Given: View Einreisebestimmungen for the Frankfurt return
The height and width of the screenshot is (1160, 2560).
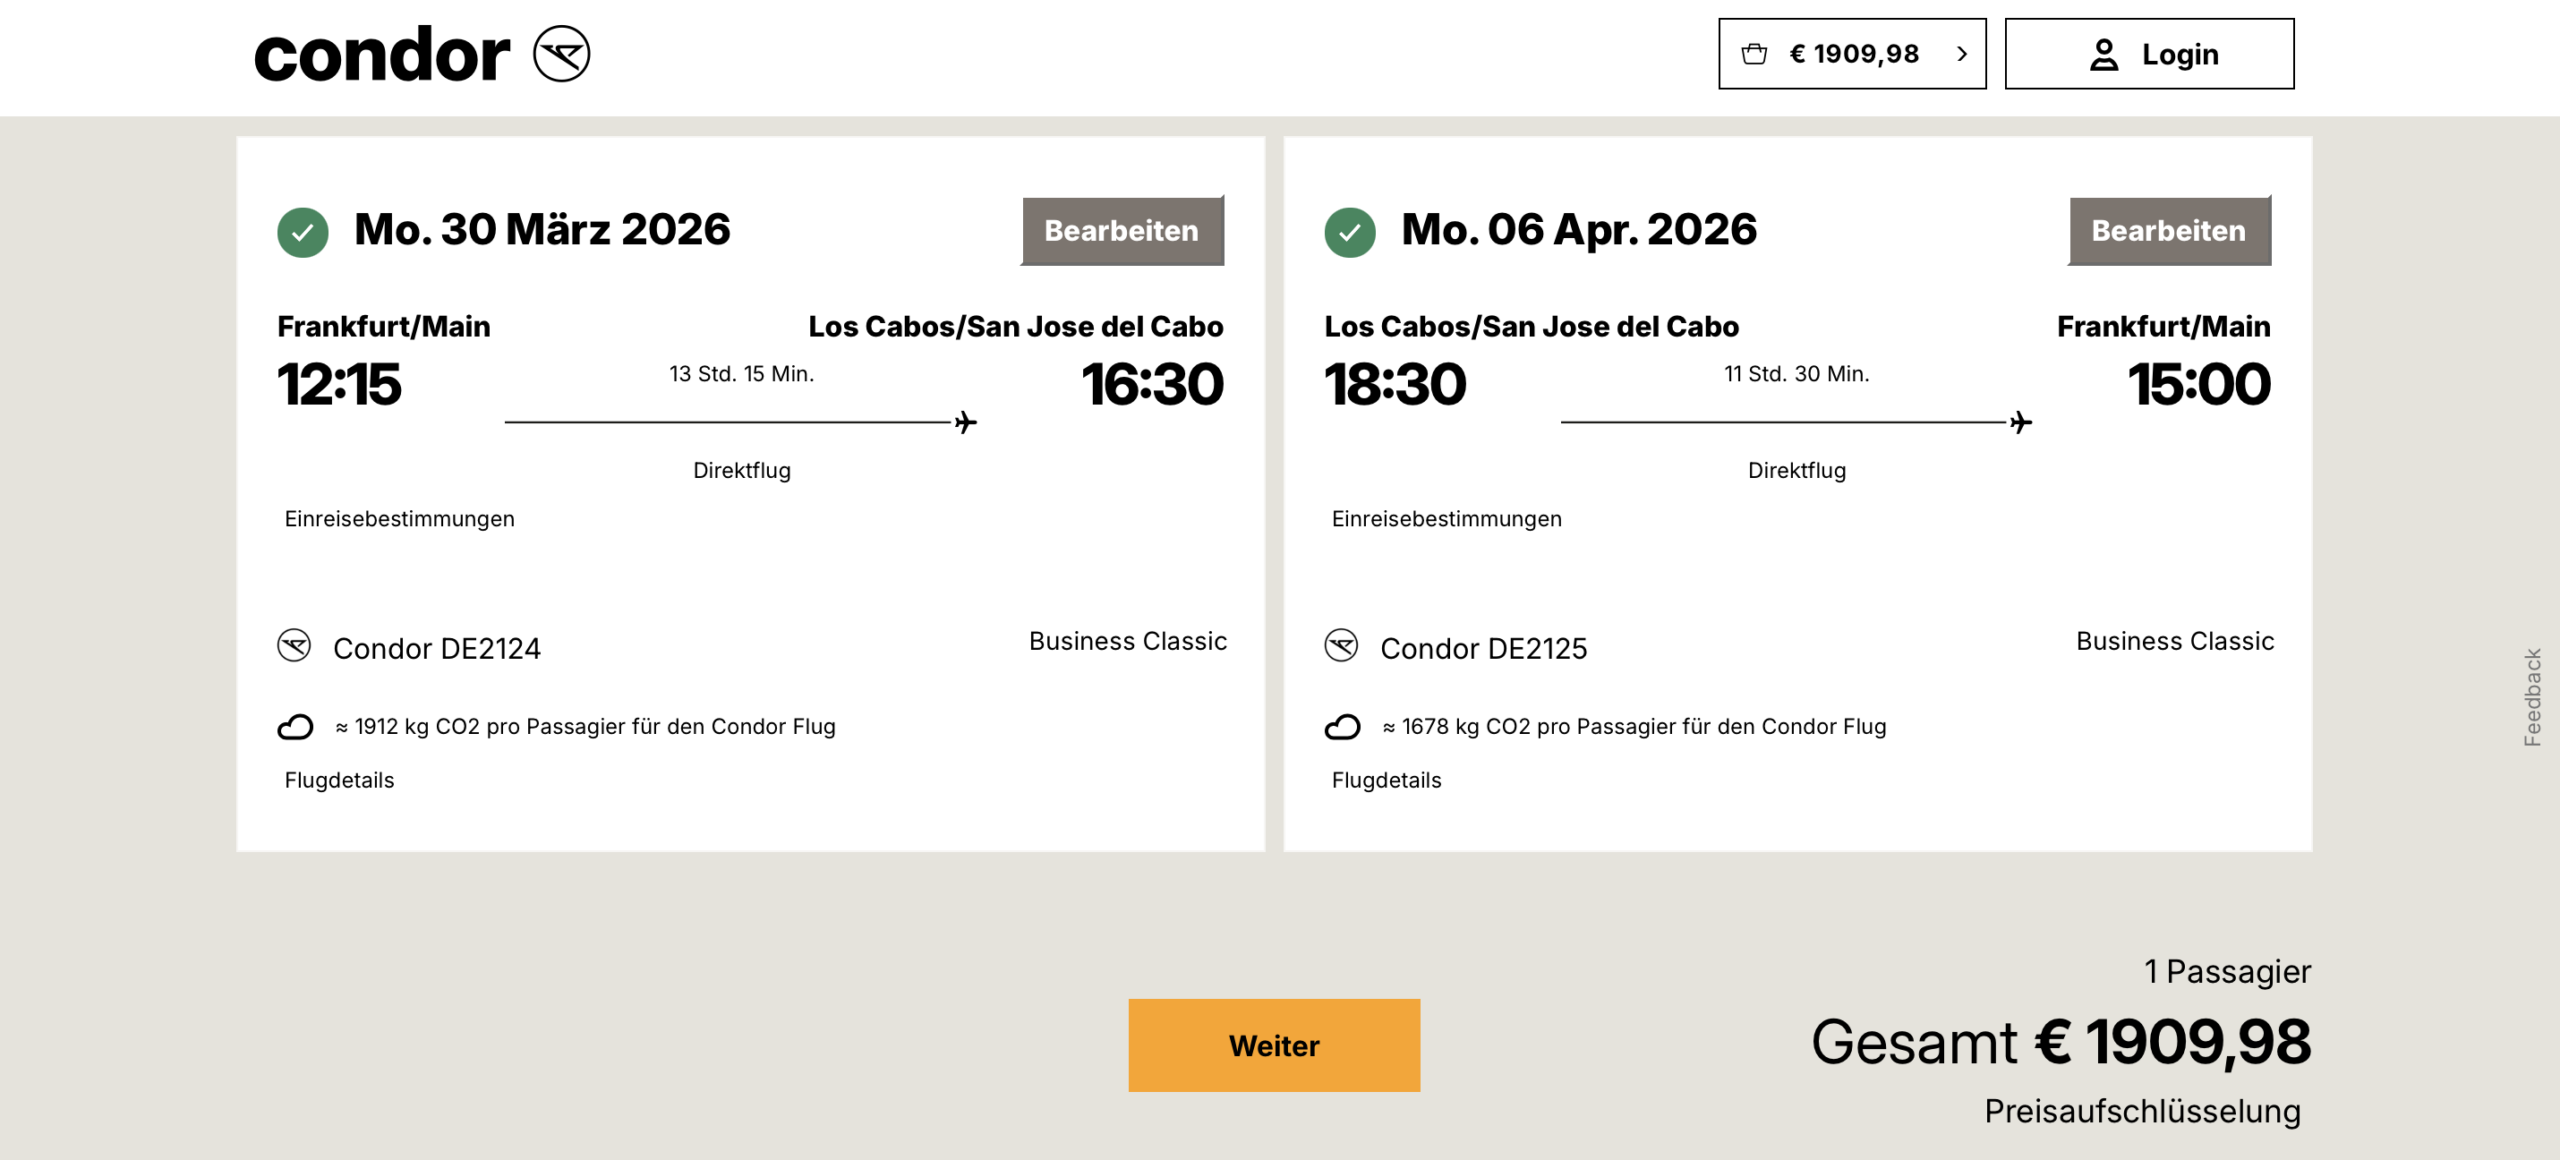Looking at the screenshot, I should click(x=1446, y=519).
